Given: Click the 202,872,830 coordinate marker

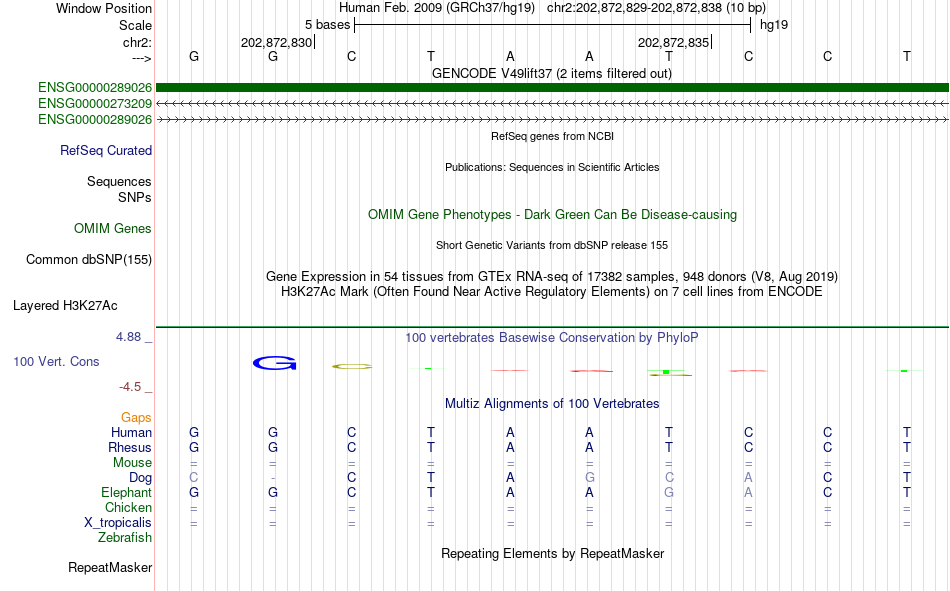Looking at the screenshot, I should (276, 42).
